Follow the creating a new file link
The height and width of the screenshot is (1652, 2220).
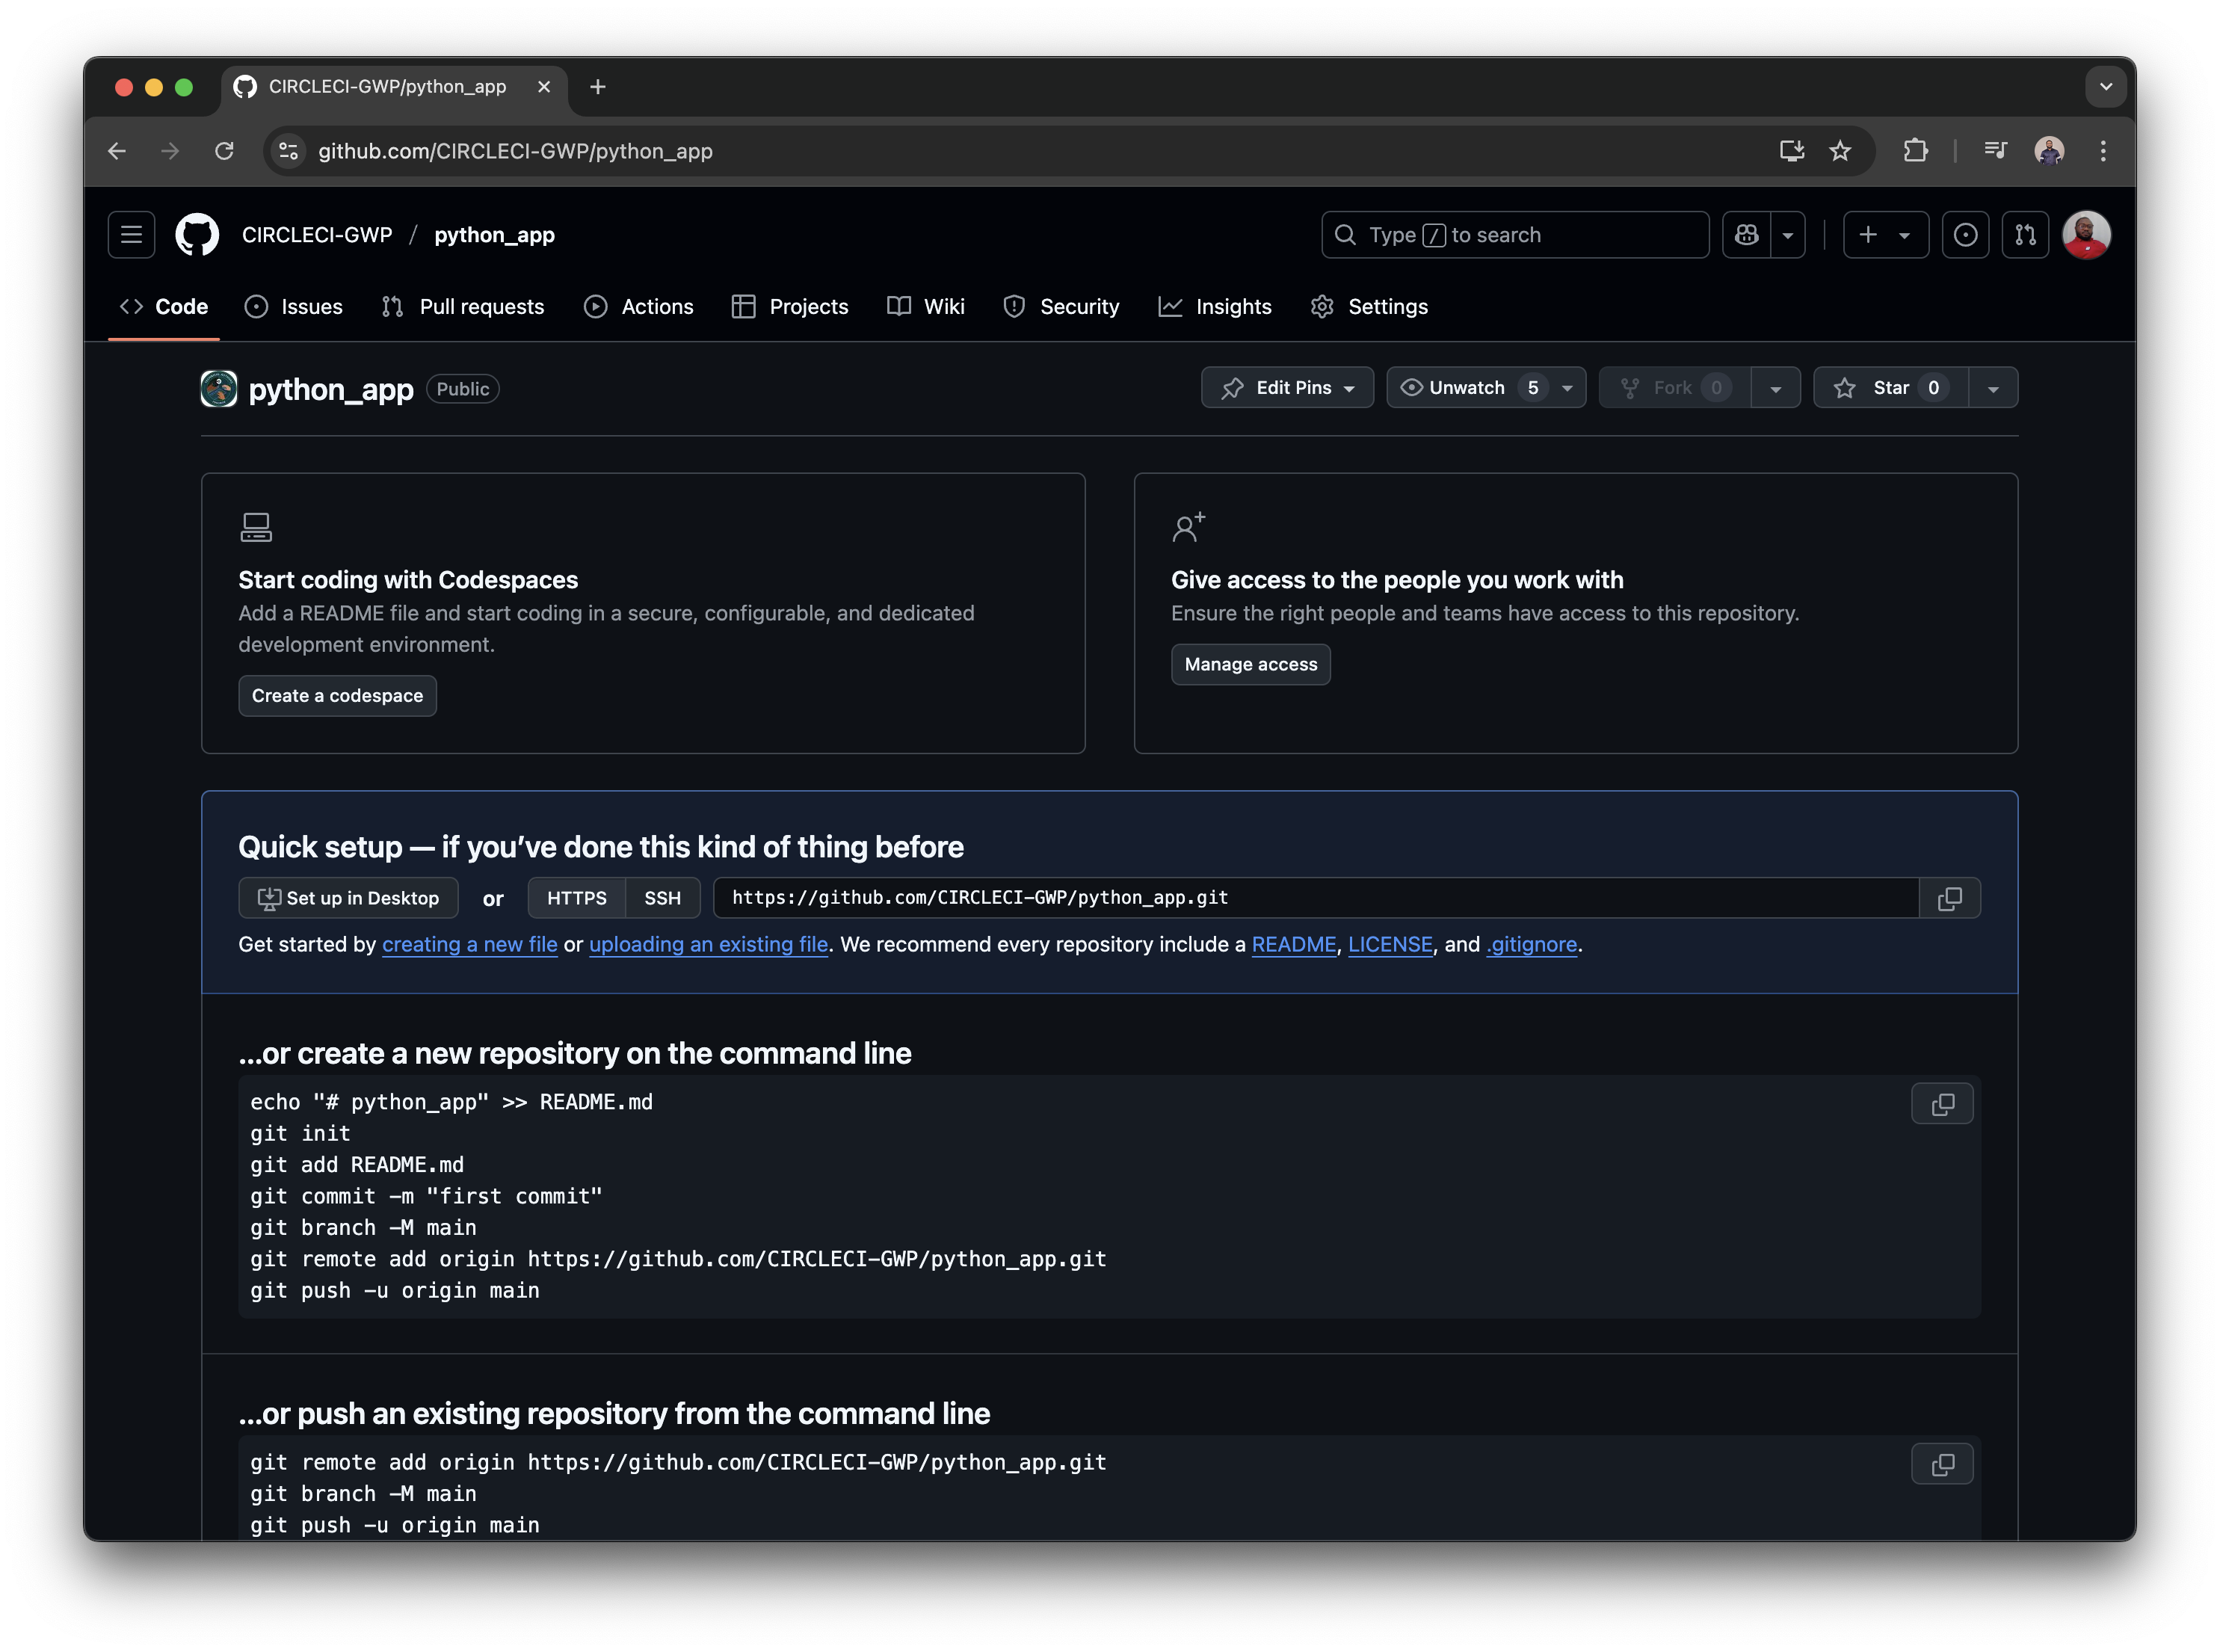click(x=470, y=944)
